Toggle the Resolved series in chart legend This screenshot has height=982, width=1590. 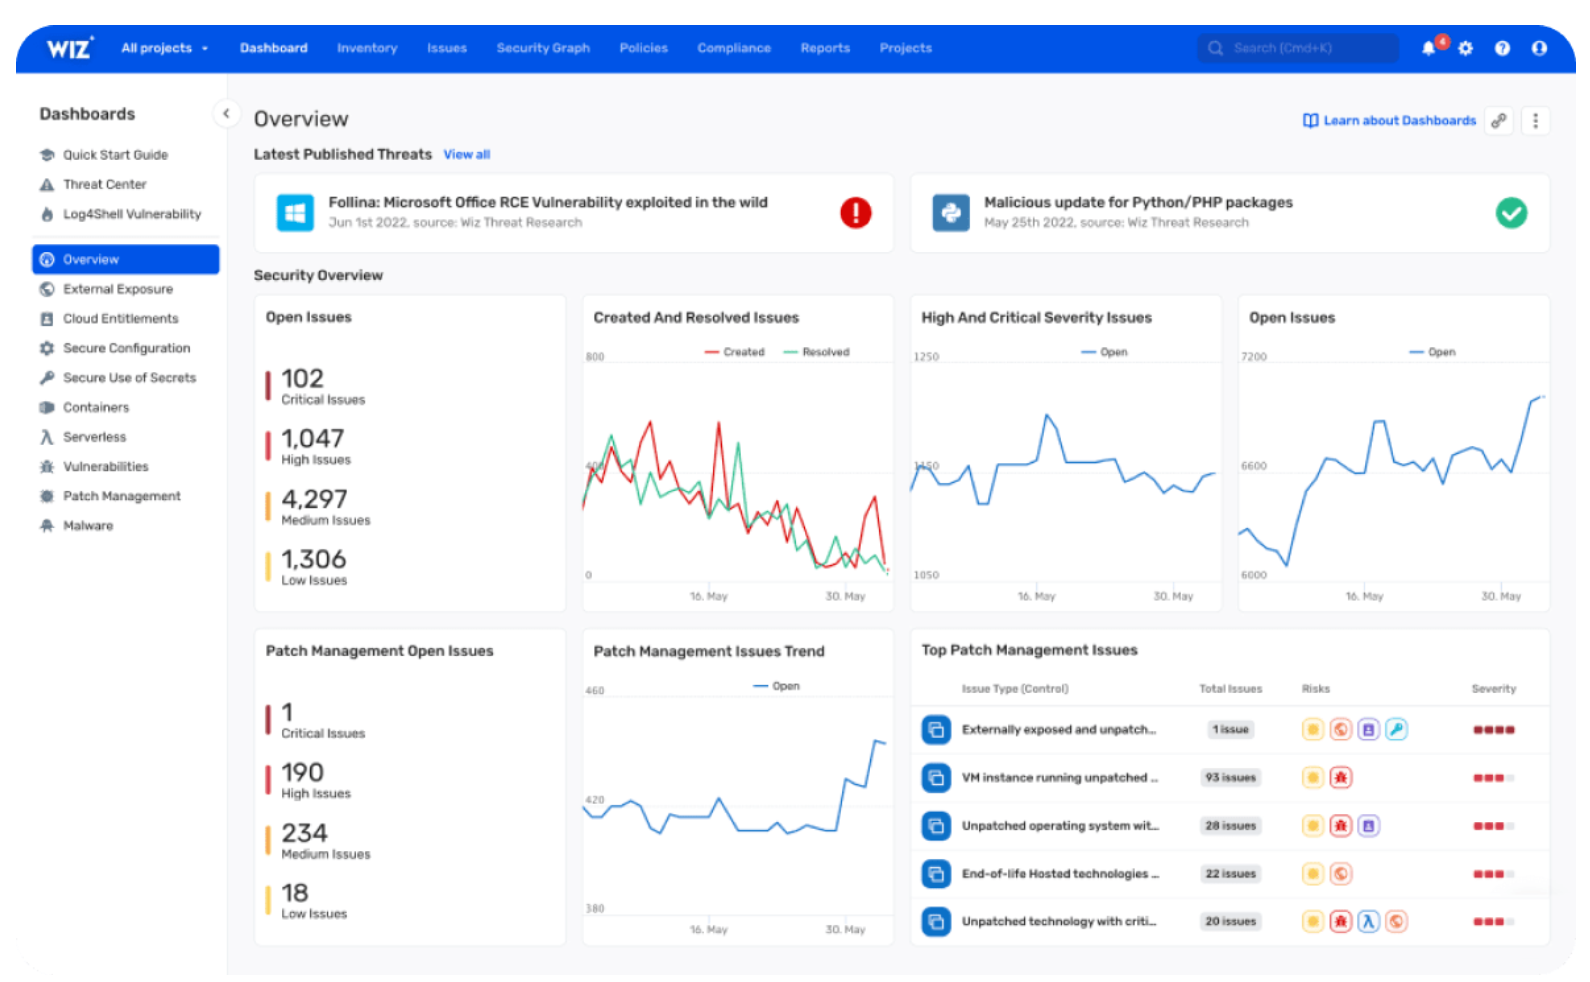click(817, 352)
